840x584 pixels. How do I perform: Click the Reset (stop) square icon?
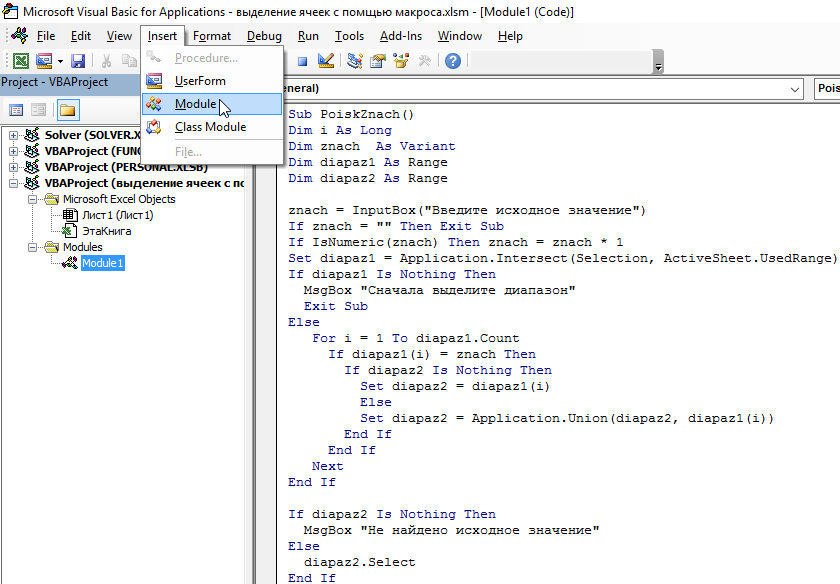pyautogui.click(x=302, y=61)
